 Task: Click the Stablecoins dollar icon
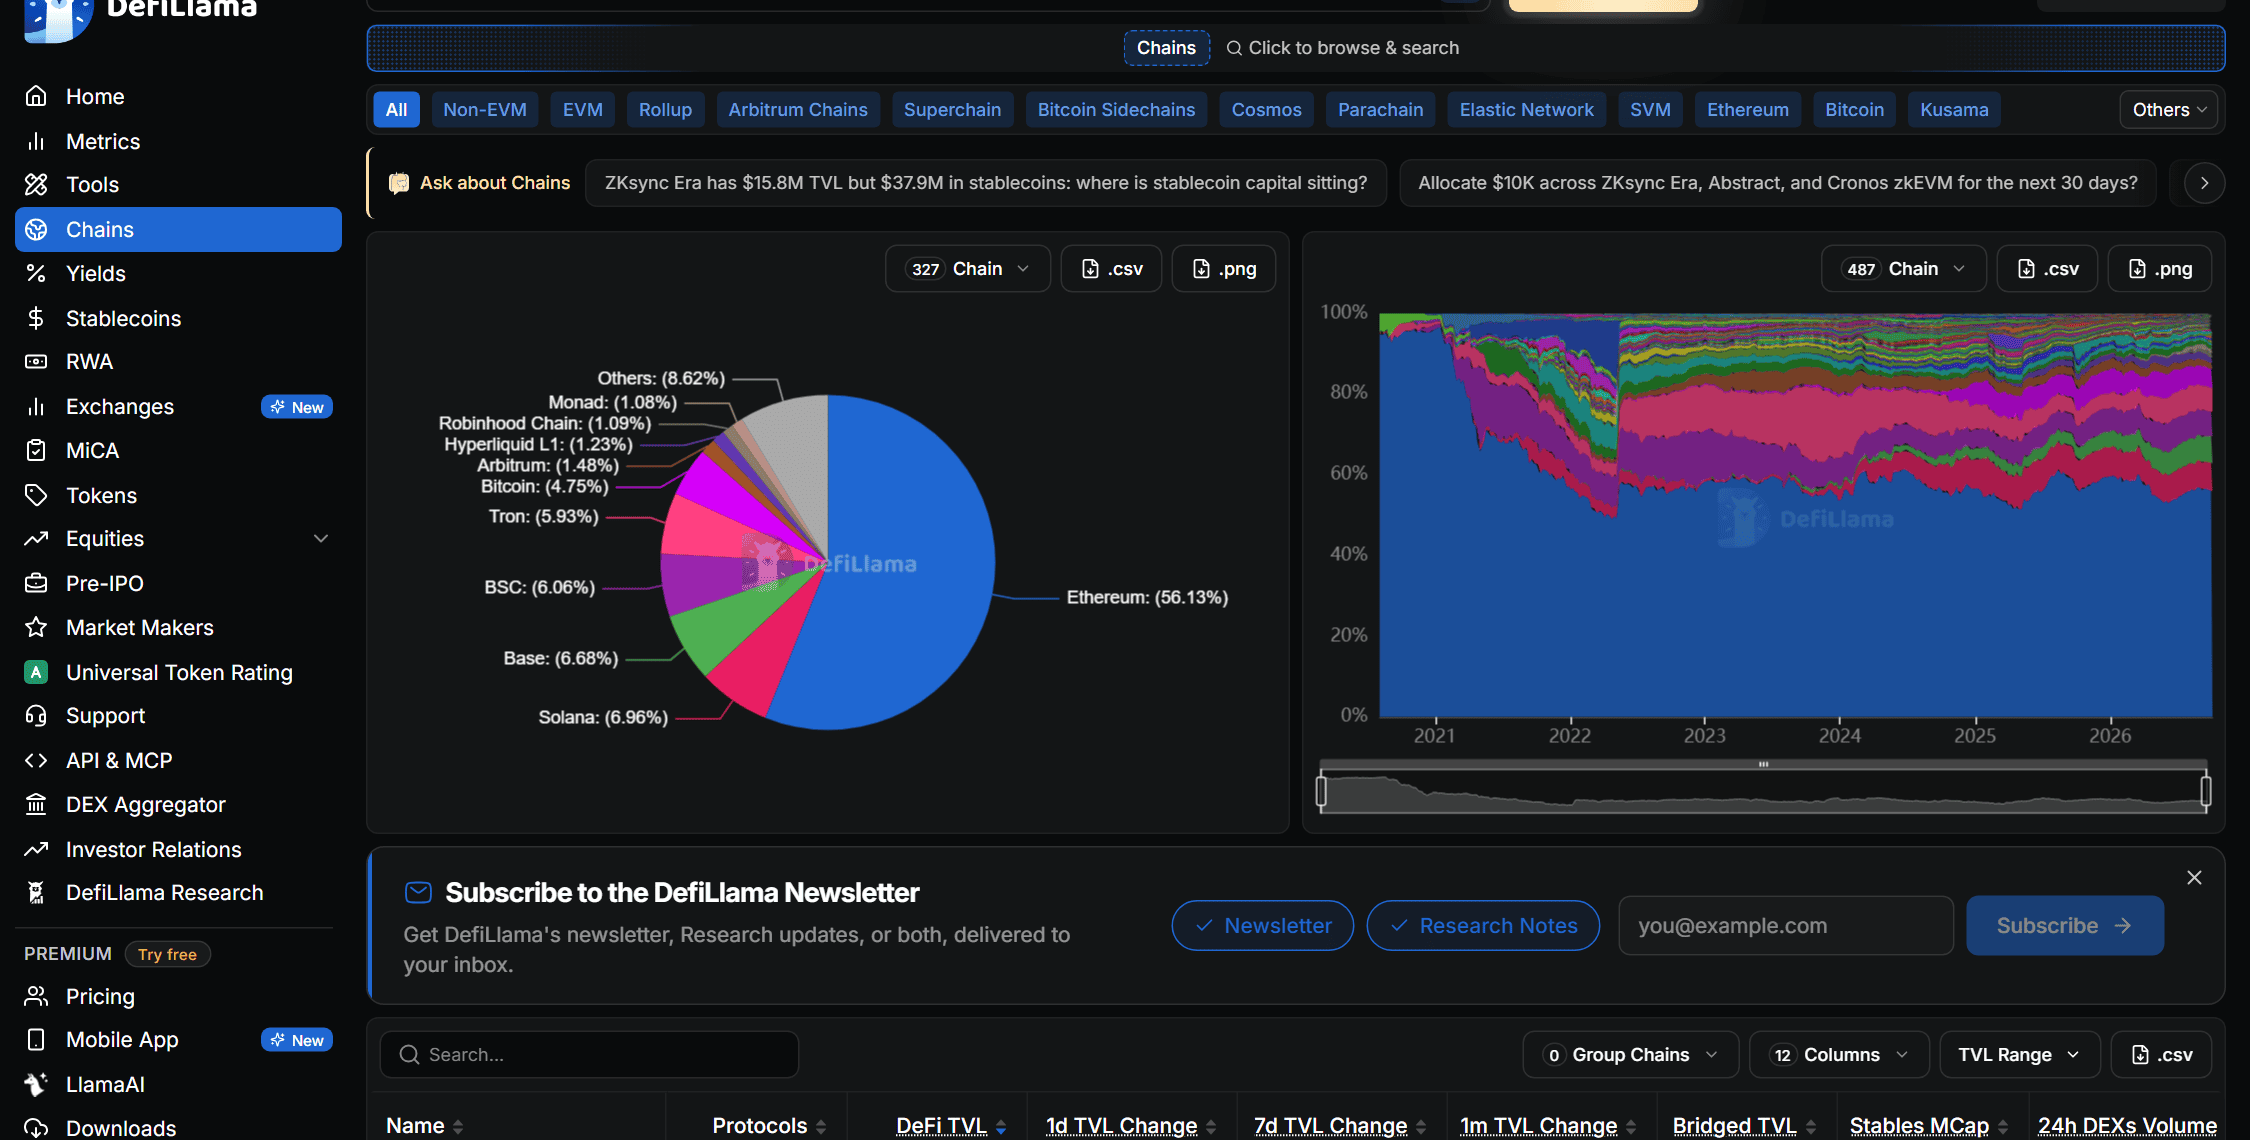(x=36, y=318)
